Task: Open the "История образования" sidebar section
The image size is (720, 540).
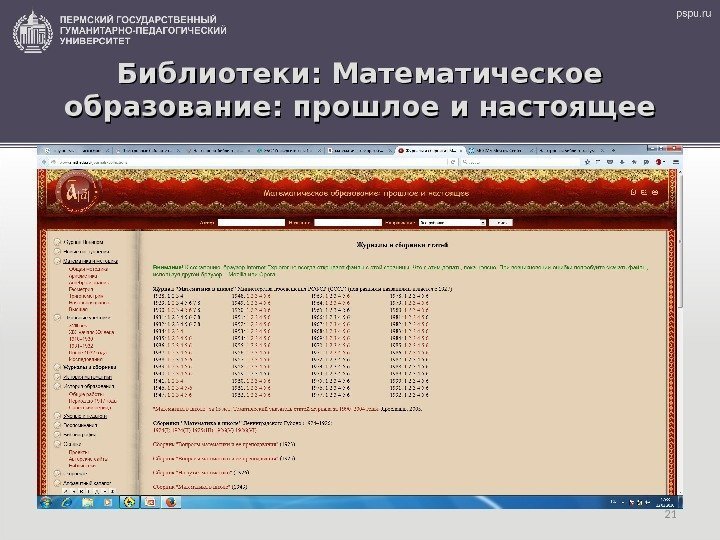Action: click(89, 386)
